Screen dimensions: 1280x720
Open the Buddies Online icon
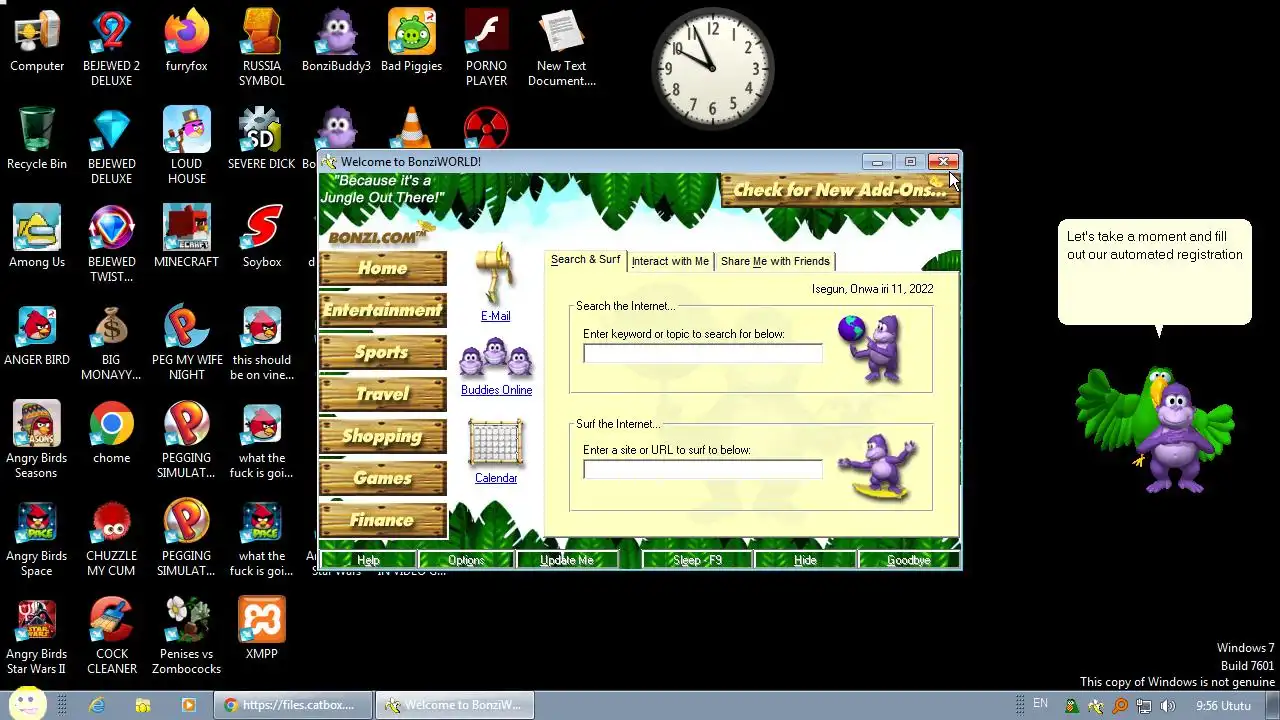pyautogui.click(x=496, y=359)
